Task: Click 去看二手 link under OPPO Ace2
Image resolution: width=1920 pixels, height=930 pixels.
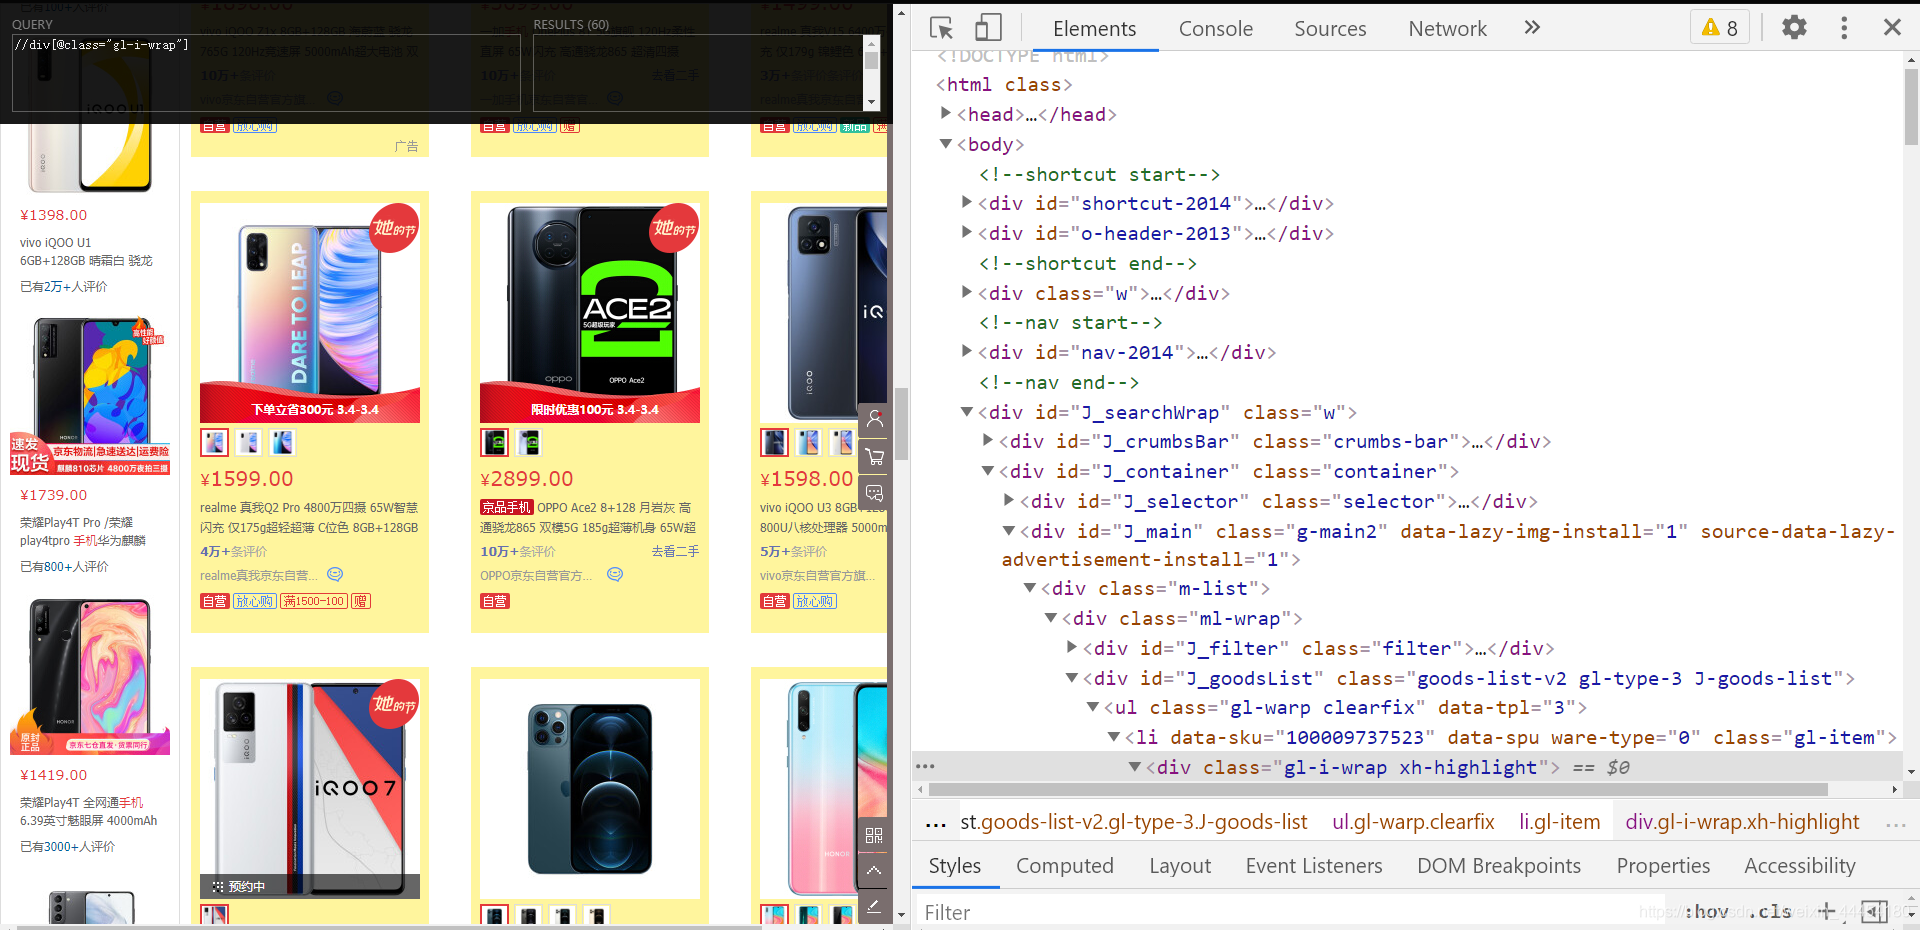Action: 675,551
